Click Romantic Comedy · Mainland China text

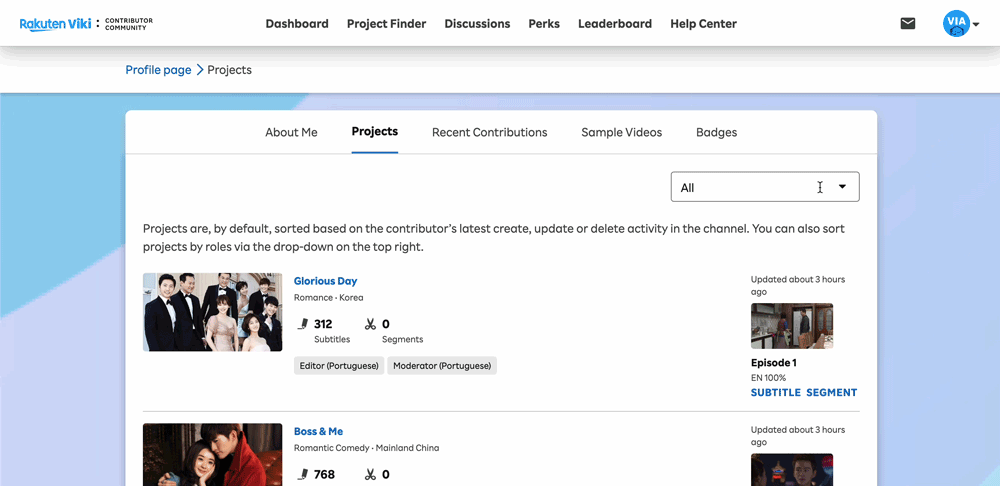coord(367,448)
